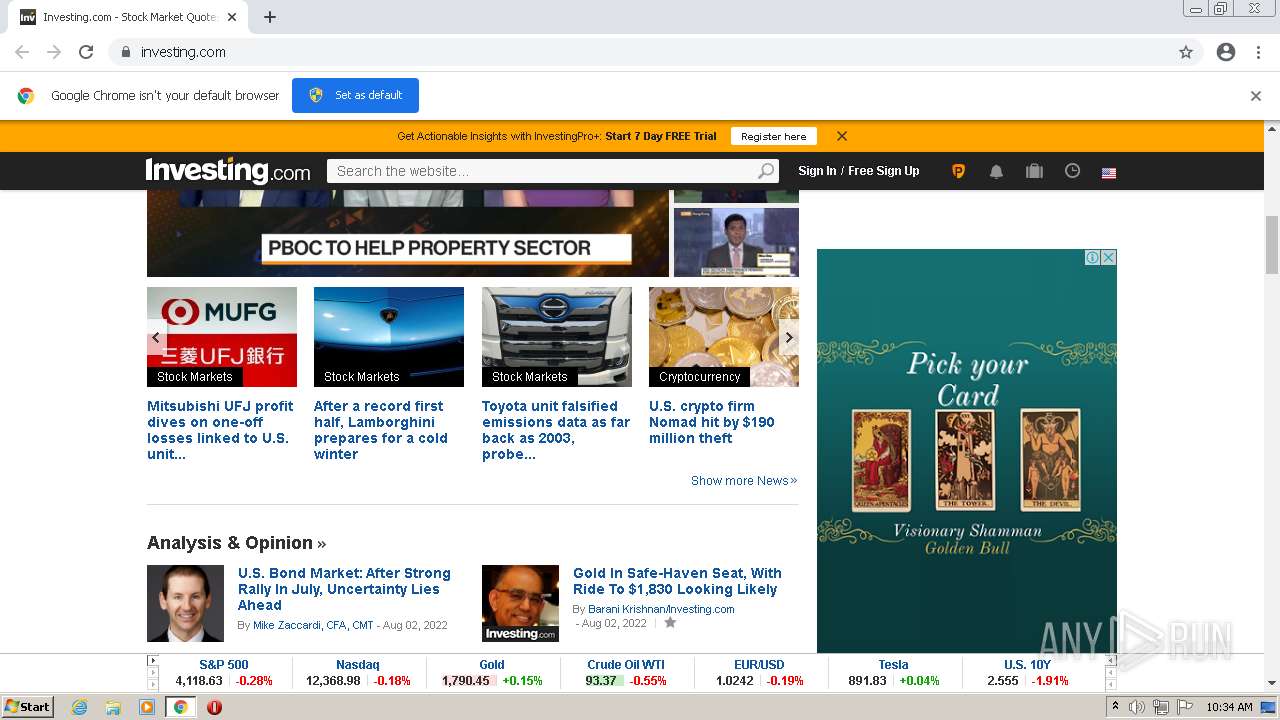Click the Free Sign Up link

(x=884, y=171)
